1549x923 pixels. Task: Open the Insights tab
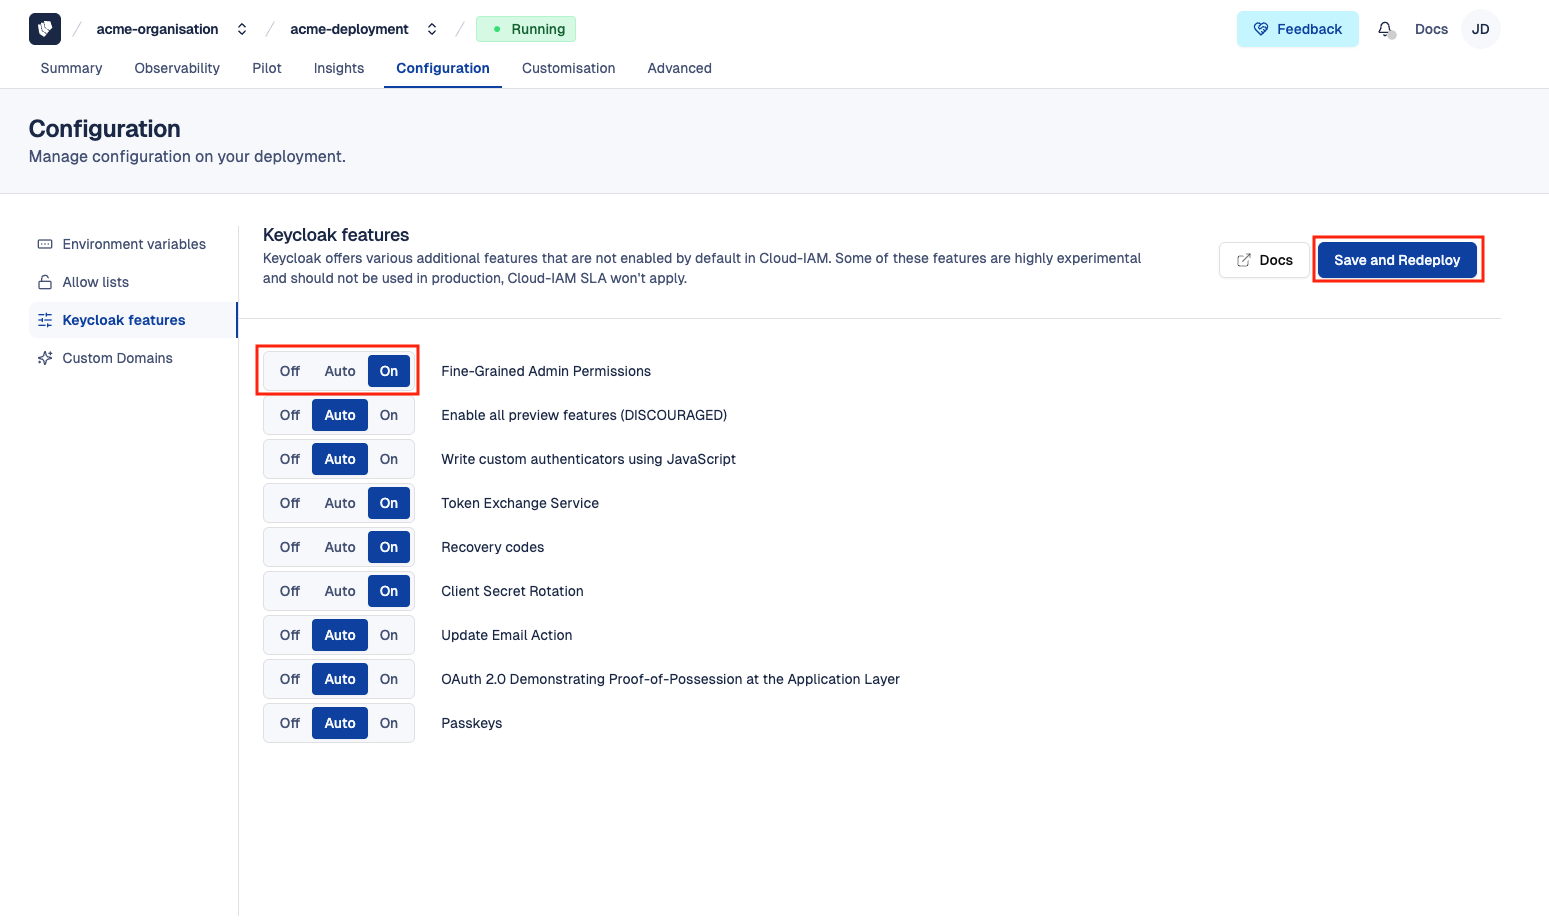point(339,68)
